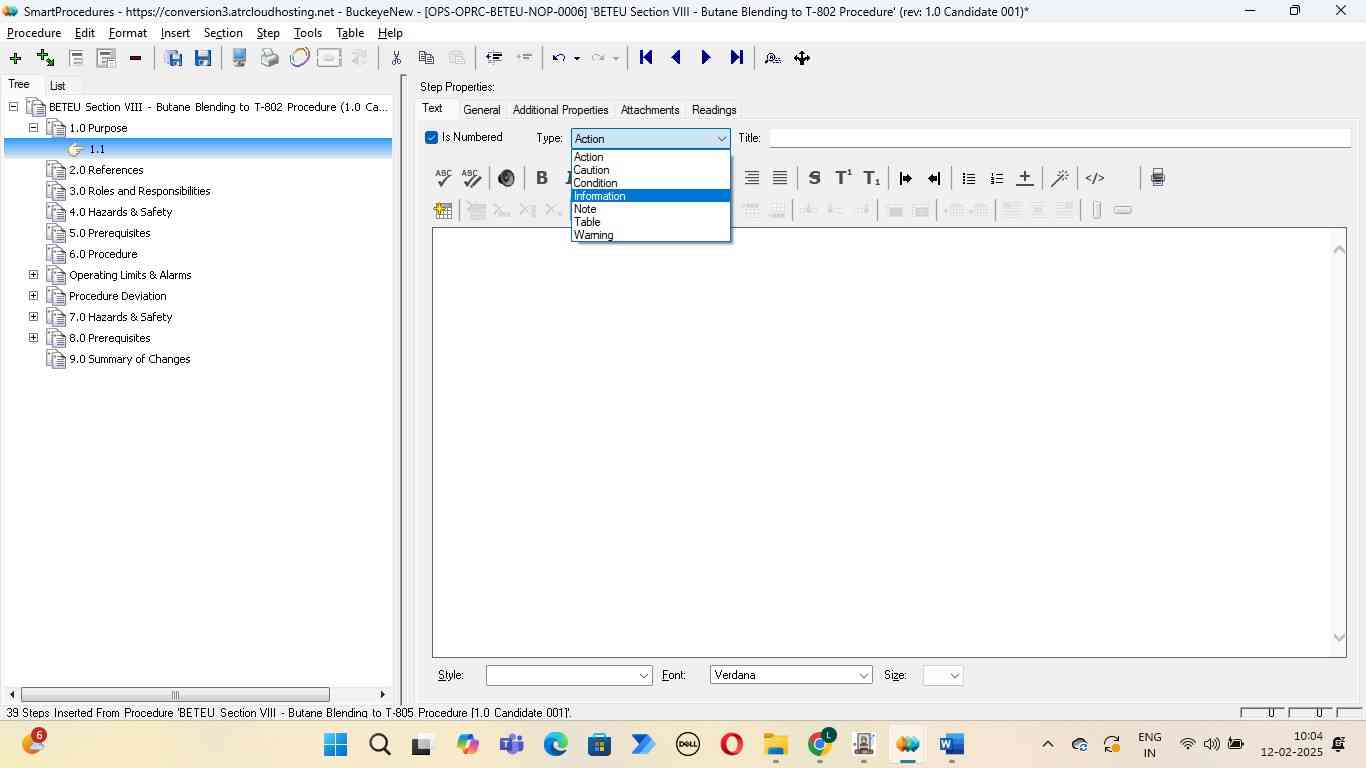This screenshot has height=768, width=1366.
Task: Click the print icon in editor toolbar
Action: 1157,178
